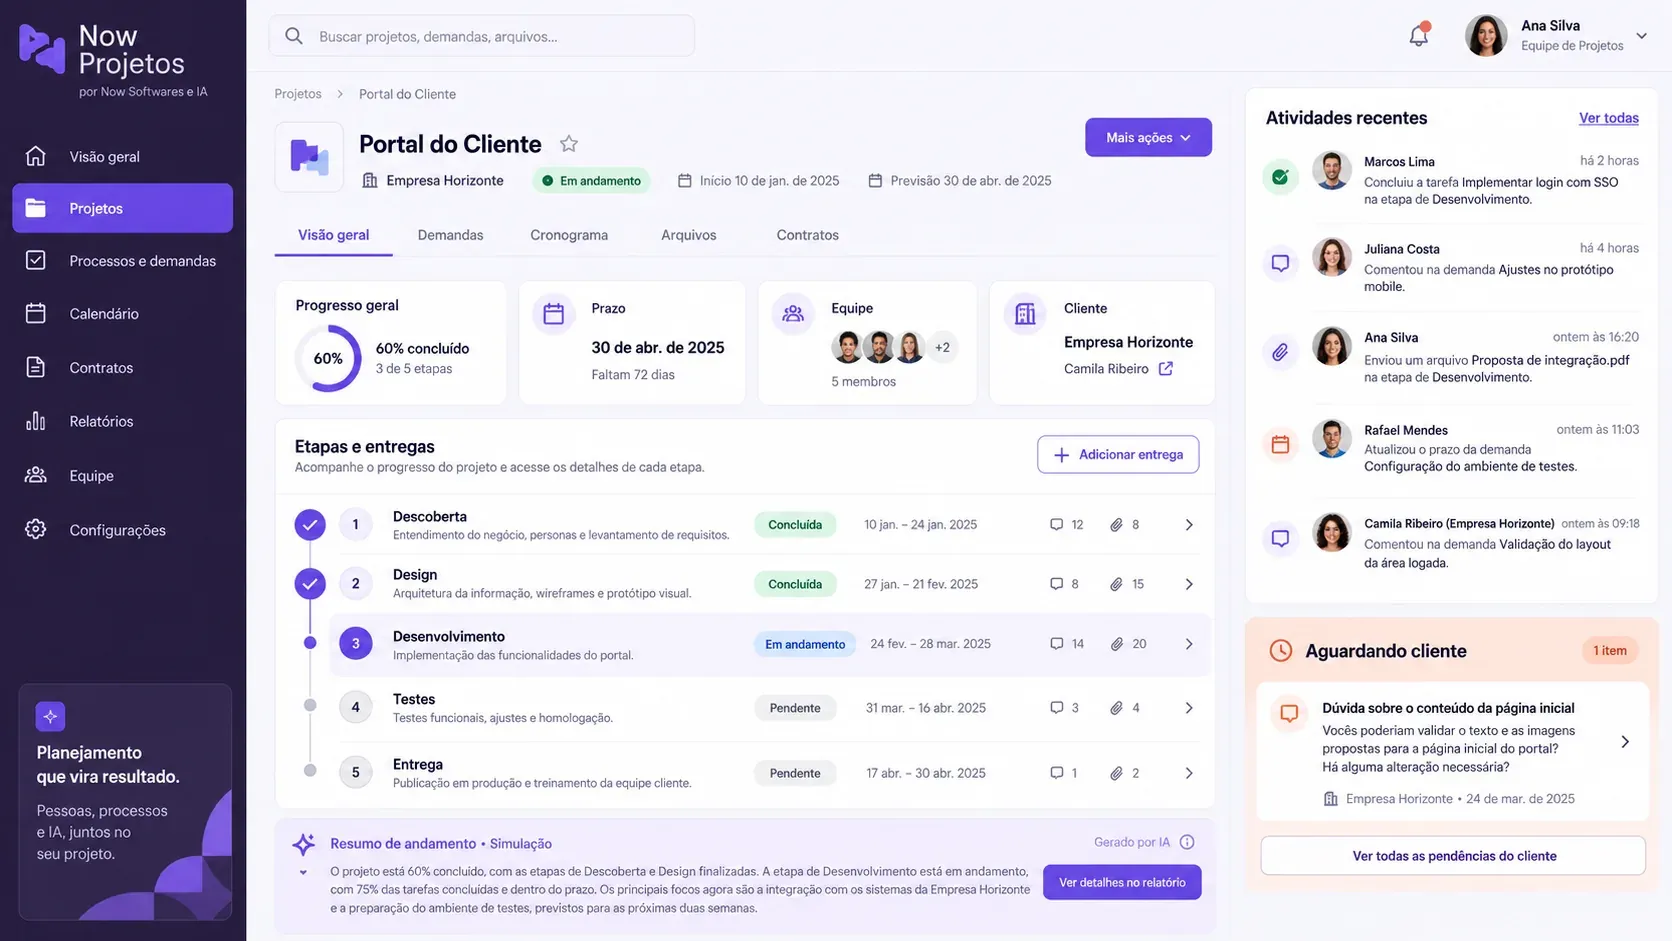The image size is (1672, 941).
Task: Expand the Descoberta stage chevron
Action: pyautogui.click(x=1189, y=525)
